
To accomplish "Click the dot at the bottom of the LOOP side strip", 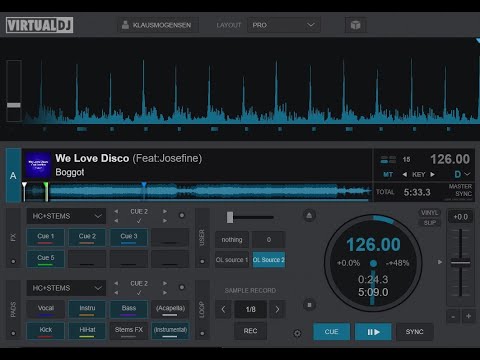I will tap(202, 333).
